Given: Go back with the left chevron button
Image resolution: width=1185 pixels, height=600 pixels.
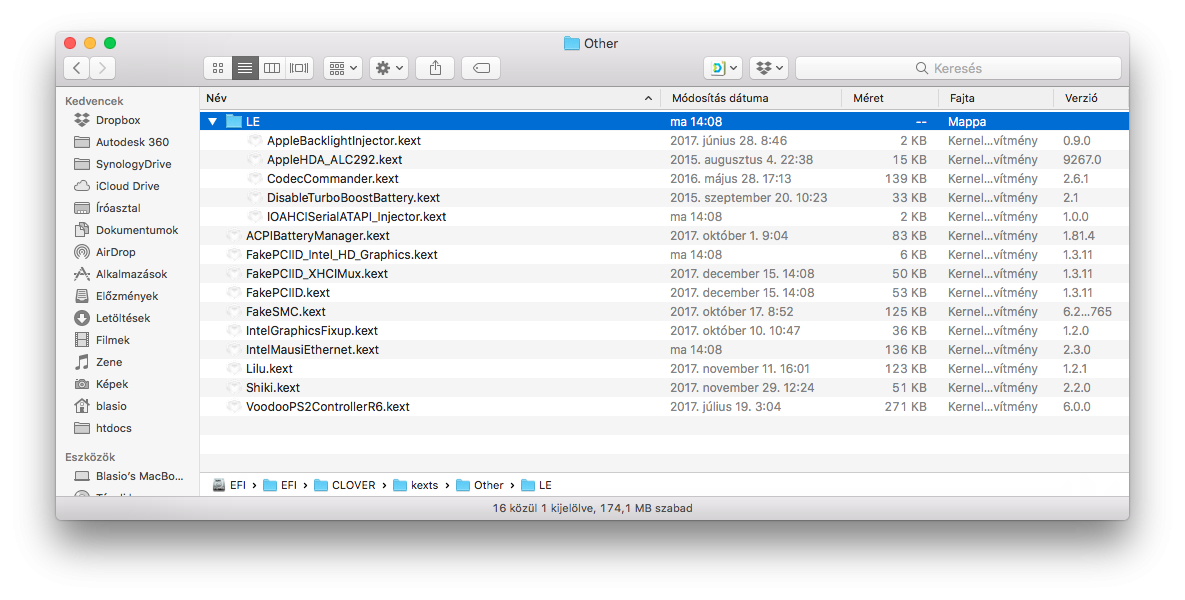Looking at the screenshot, I should pos(76,68).
